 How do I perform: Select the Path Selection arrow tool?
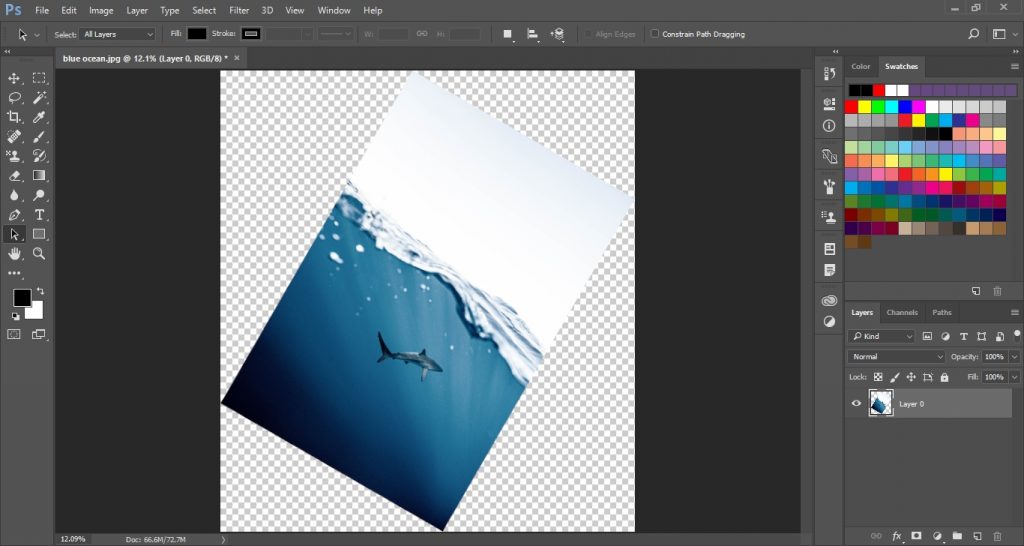[x=14, y=234]
